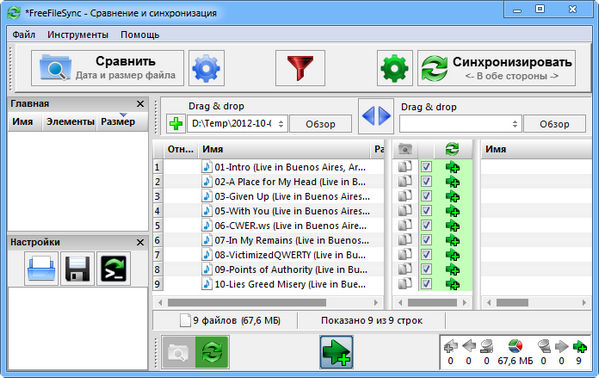599x378 pixels.
Task: Click left grid Имя column header
Action: pos(284,149)
